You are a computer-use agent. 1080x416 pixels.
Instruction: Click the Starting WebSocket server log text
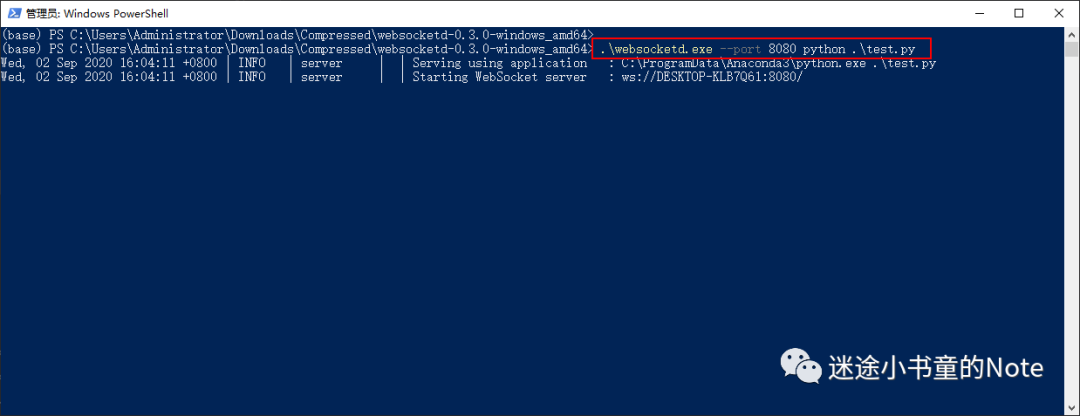[x=499, y=77]
